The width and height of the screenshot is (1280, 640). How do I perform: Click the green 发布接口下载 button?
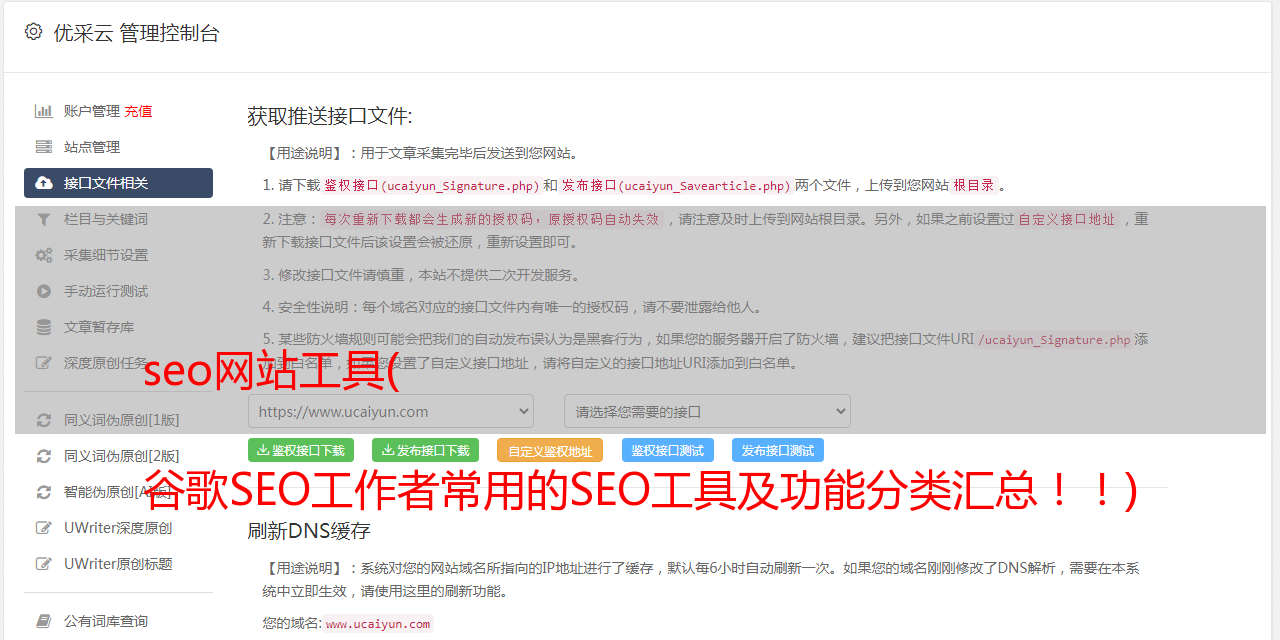coord(425,450)
